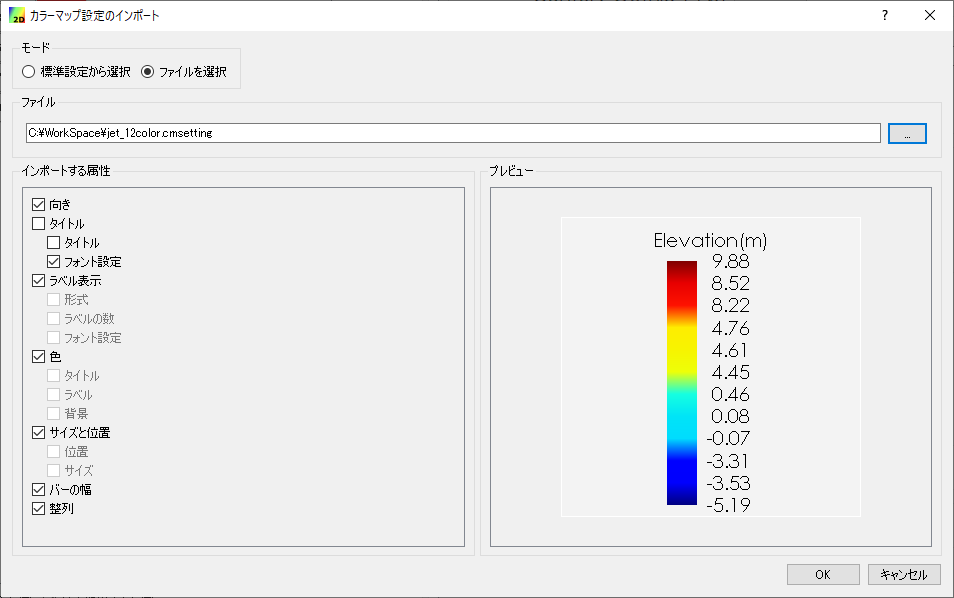Uncheck the 向き checkbox
This screenshot has height=598, width=954.
coord(38,204)
